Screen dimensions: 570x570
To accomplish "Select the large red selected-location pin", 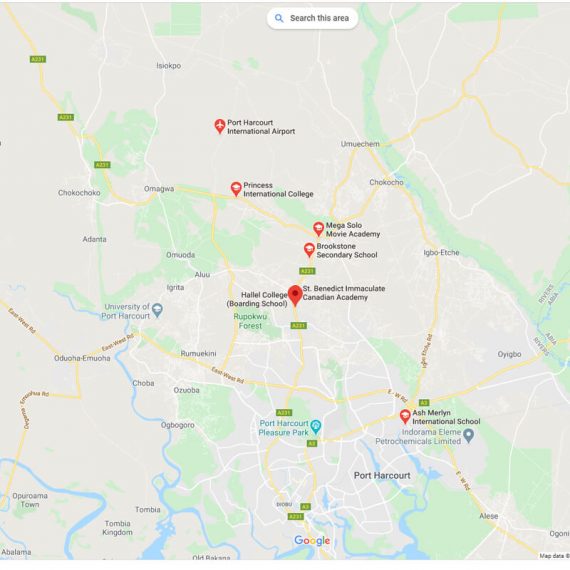I will tap(295, 296).
